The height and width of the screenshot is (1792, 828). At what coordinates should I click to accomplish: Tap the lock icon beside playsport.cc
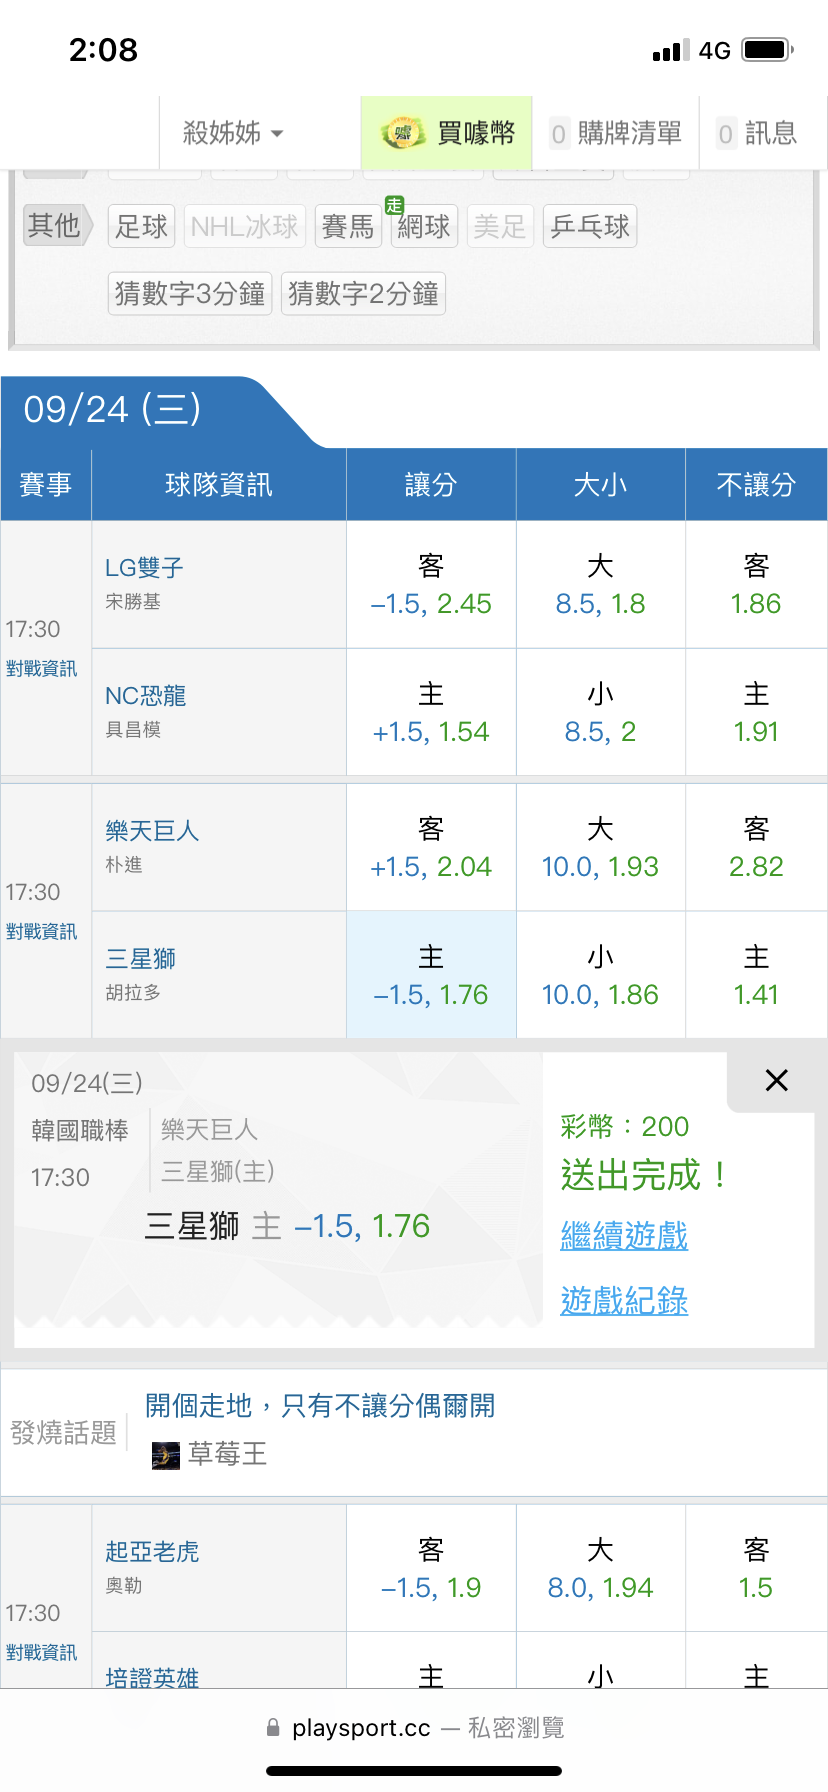click(x=273, y=1728)
